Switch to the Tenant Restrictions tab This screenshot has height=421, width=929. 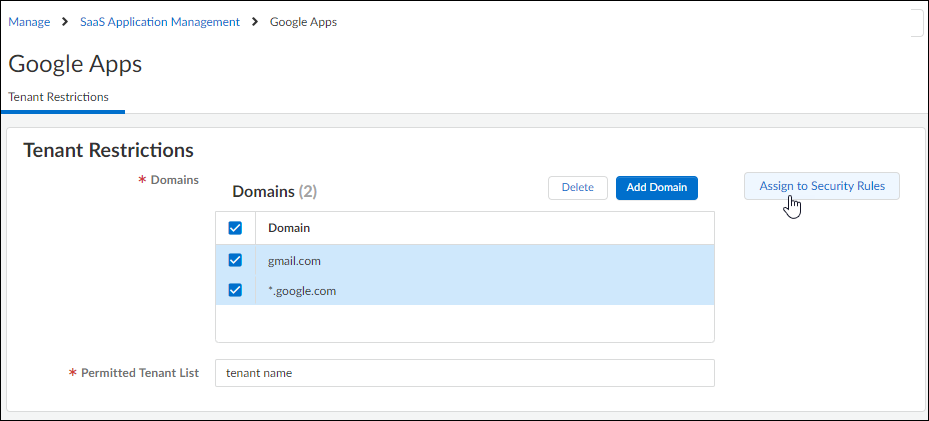[x=58, y=97]
